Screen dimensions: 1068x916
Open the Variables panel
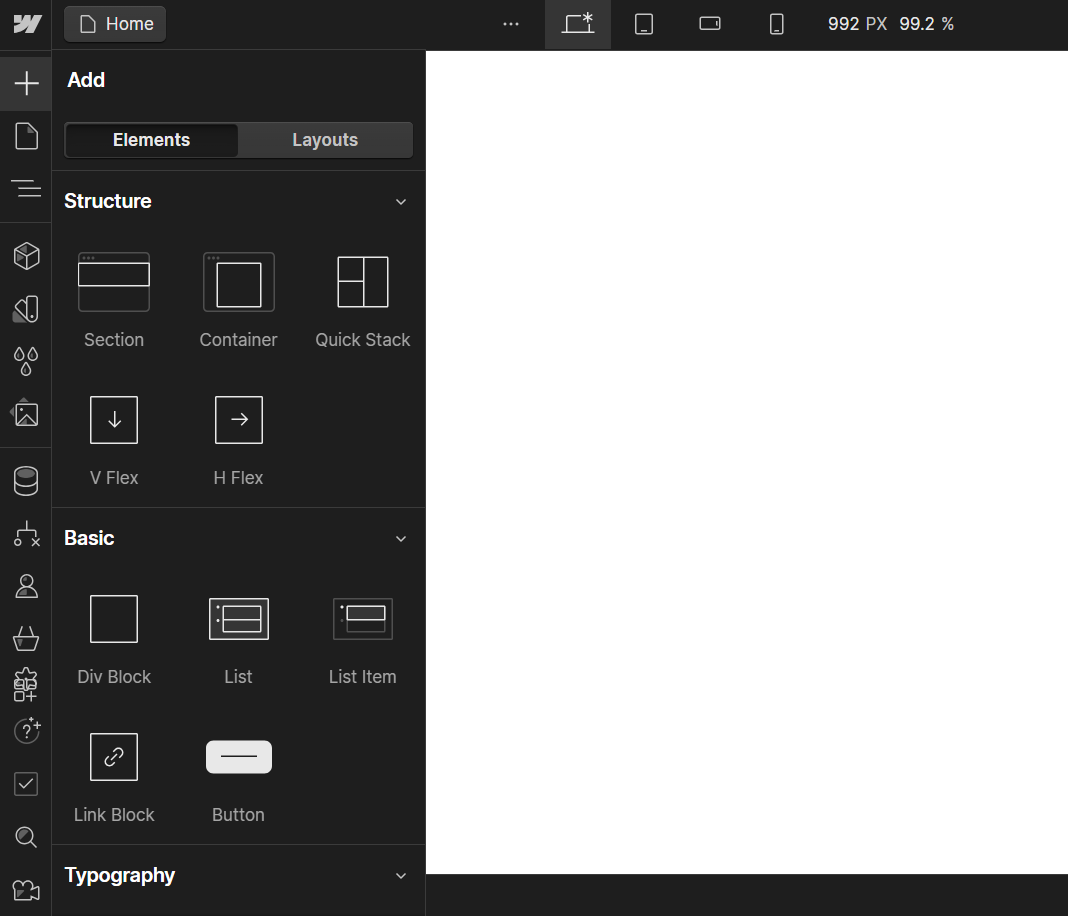[26, 361]
